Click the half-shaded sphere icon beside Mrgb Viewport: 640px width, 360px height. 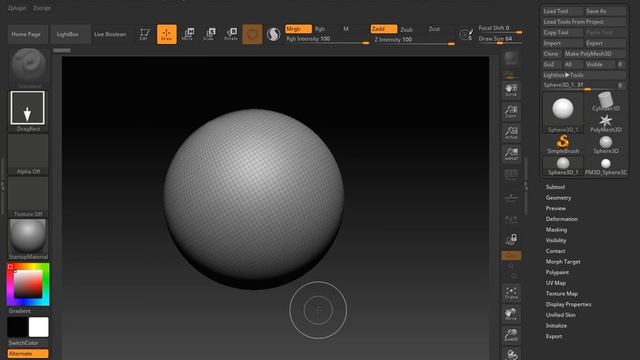(273, 34)
